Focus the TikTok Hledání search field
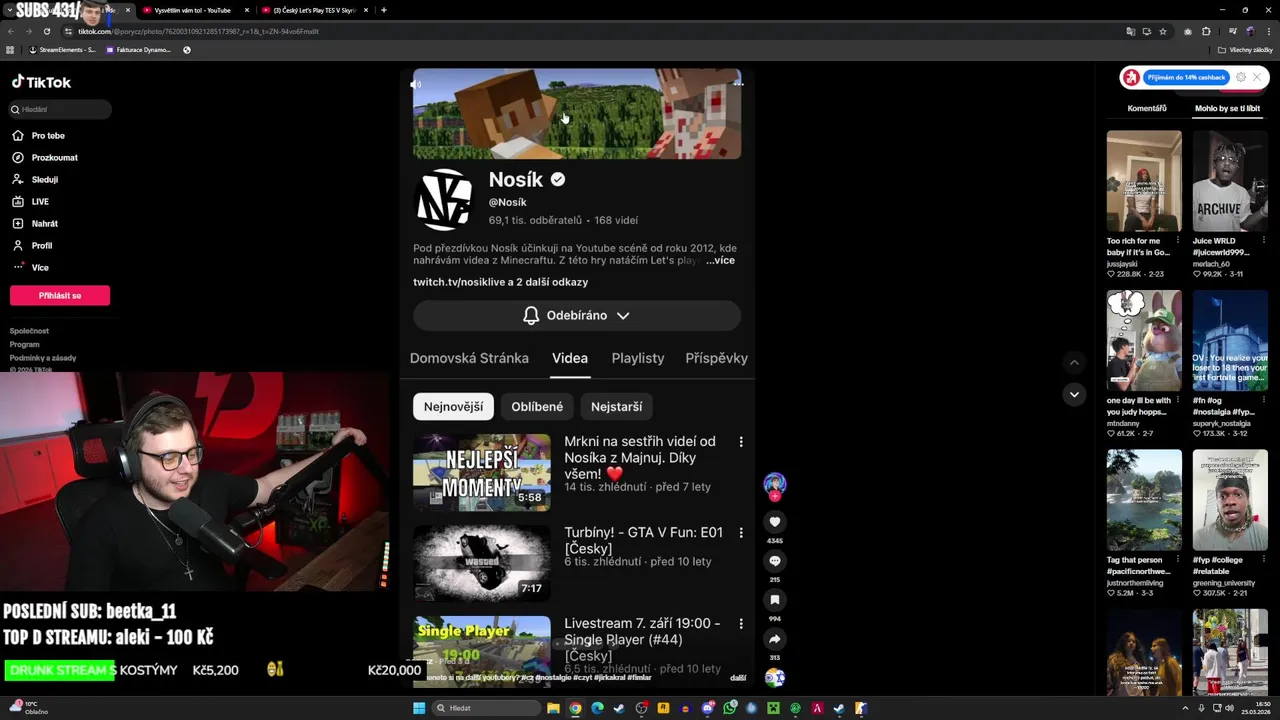1280x720 pixels. coord(60,109)
